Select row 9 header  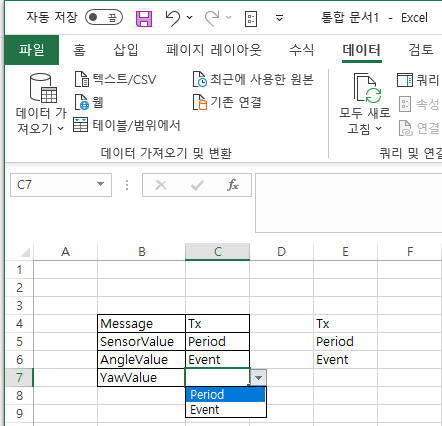pyautogui.click(x=19, y=414)
